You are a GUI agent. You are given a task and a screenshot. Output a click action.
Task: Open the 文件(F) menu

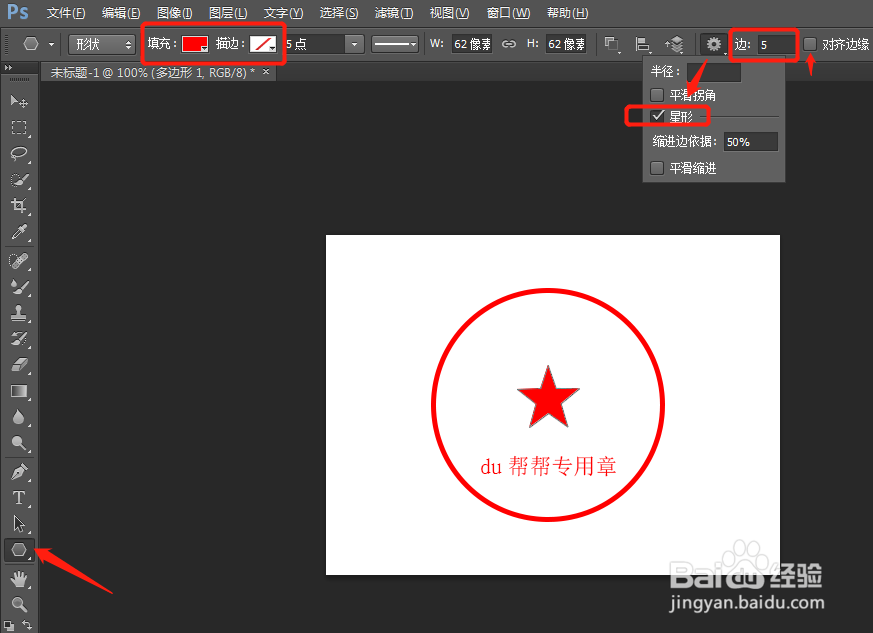click(66, 13)
